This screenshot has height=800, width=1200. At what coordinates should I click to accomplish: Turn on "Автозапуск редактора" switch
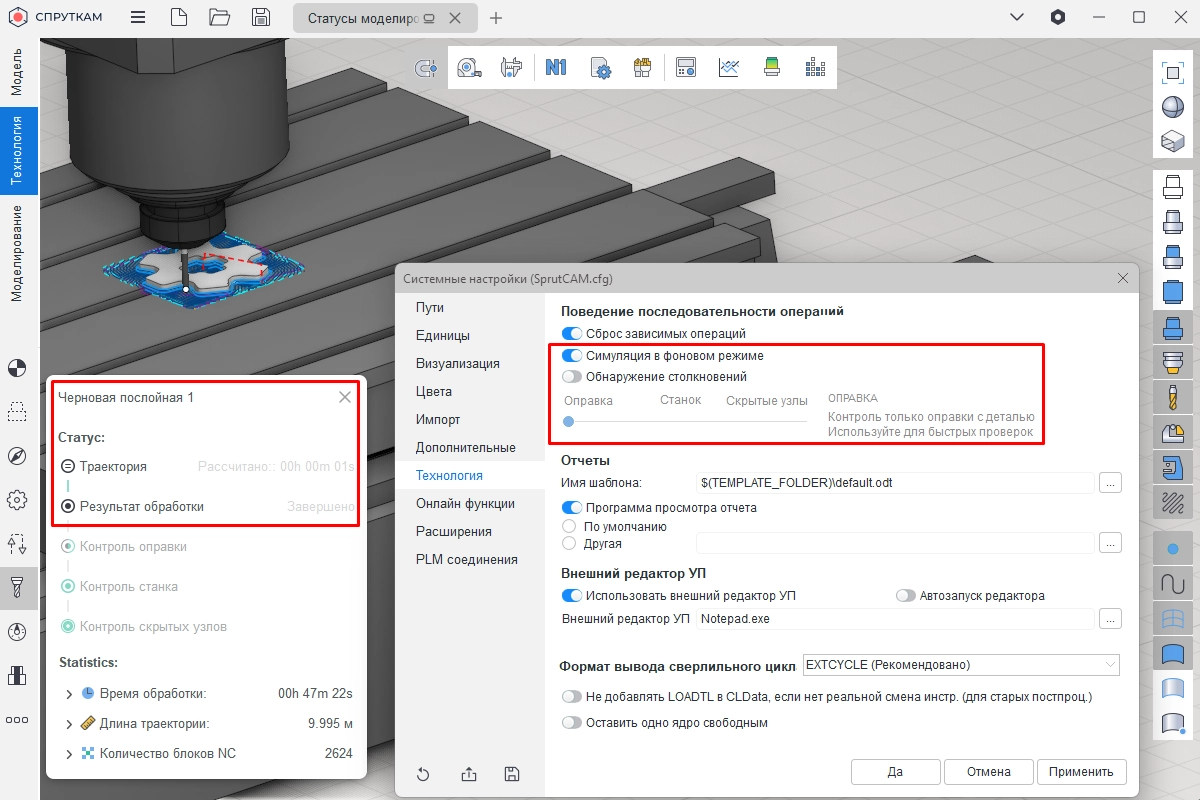pyautogui.click(x=906, y=596)
